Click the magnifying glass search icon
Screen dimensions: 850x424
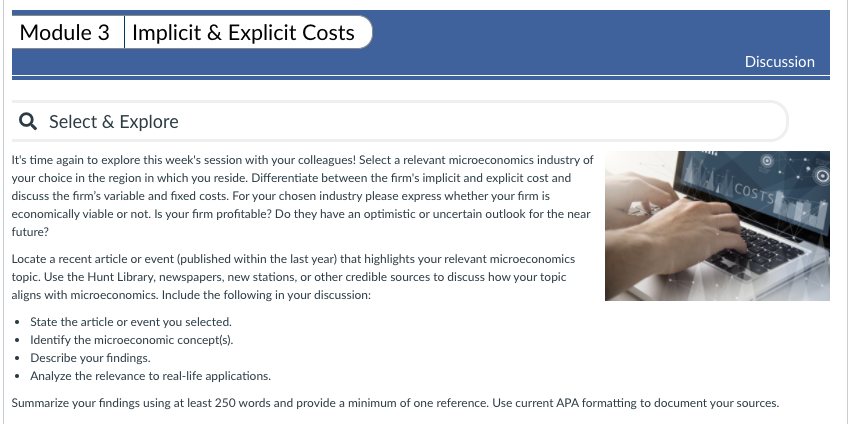point(28,121)
